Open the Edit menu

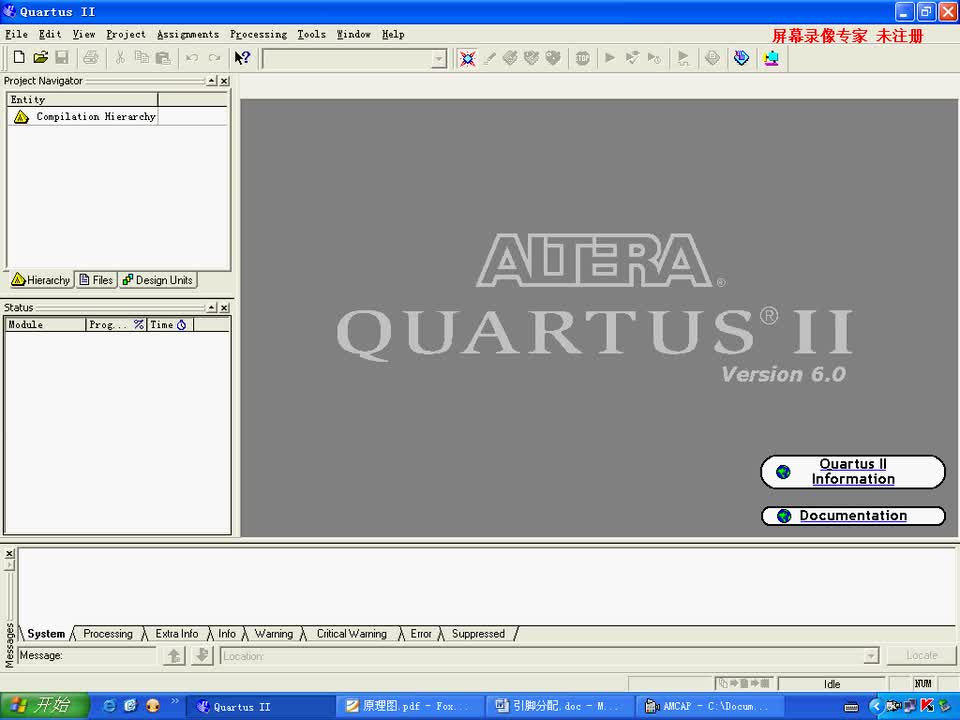pos(50,34)
